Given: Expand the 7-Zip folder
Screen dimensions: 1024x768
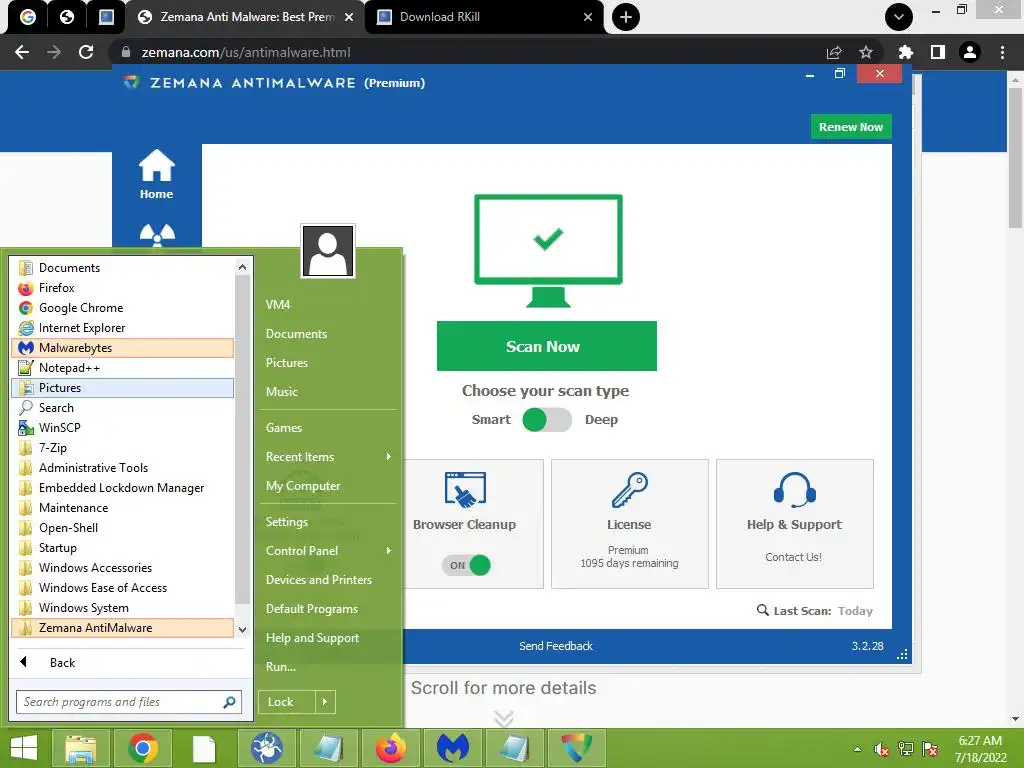Looking at the screenshot, I should [x=123, y=448].
